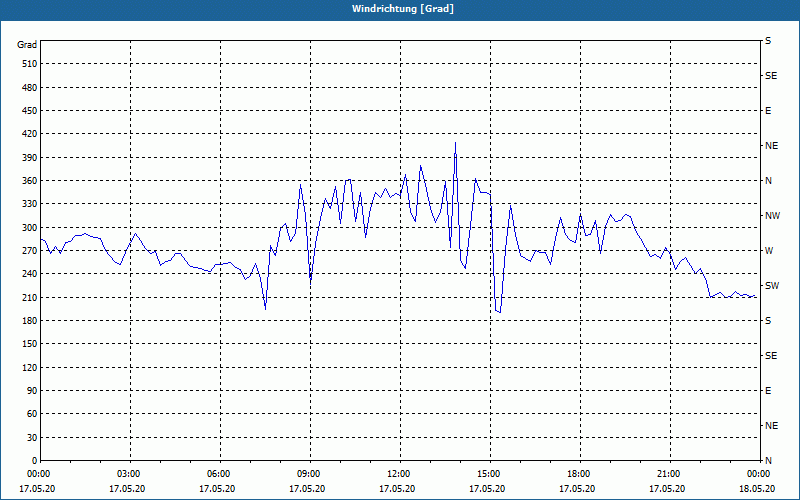Pick the 390 degree axis label
800x500 pixels.
30,157
